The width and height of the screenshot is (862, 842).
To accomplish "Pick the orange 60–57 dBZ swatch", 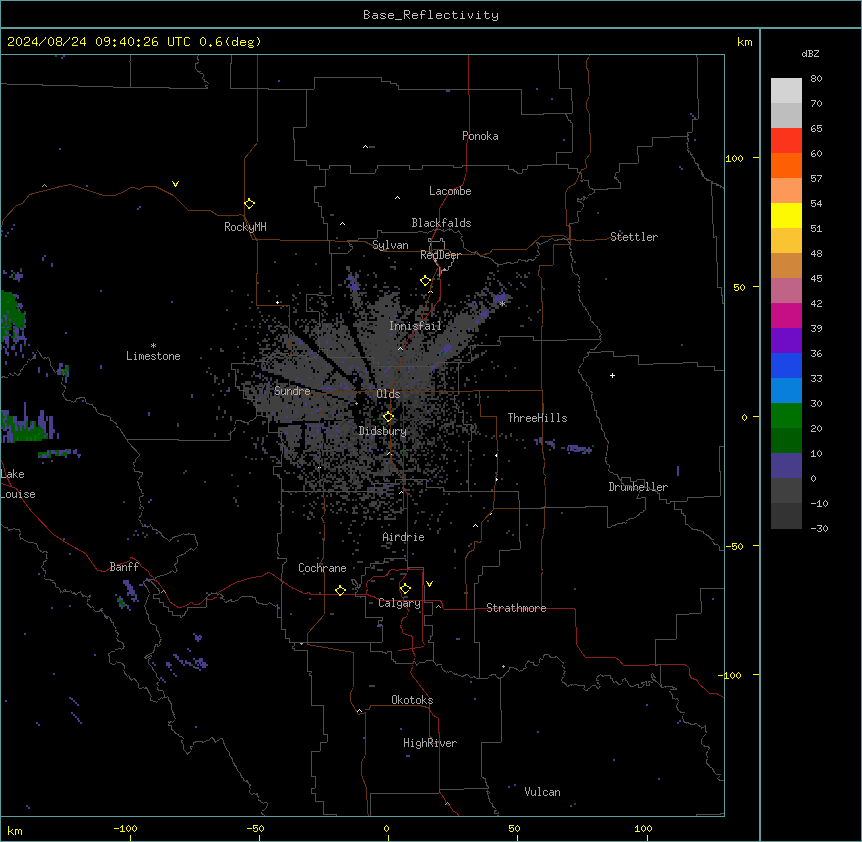I will tap(786, 165).
